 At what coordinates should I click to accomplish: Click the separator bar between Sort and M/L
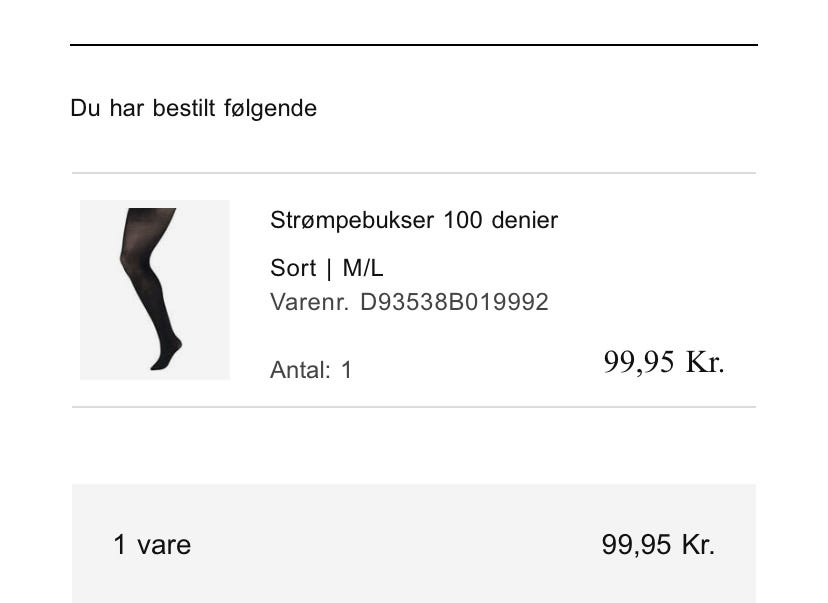[x=330, y=268]
